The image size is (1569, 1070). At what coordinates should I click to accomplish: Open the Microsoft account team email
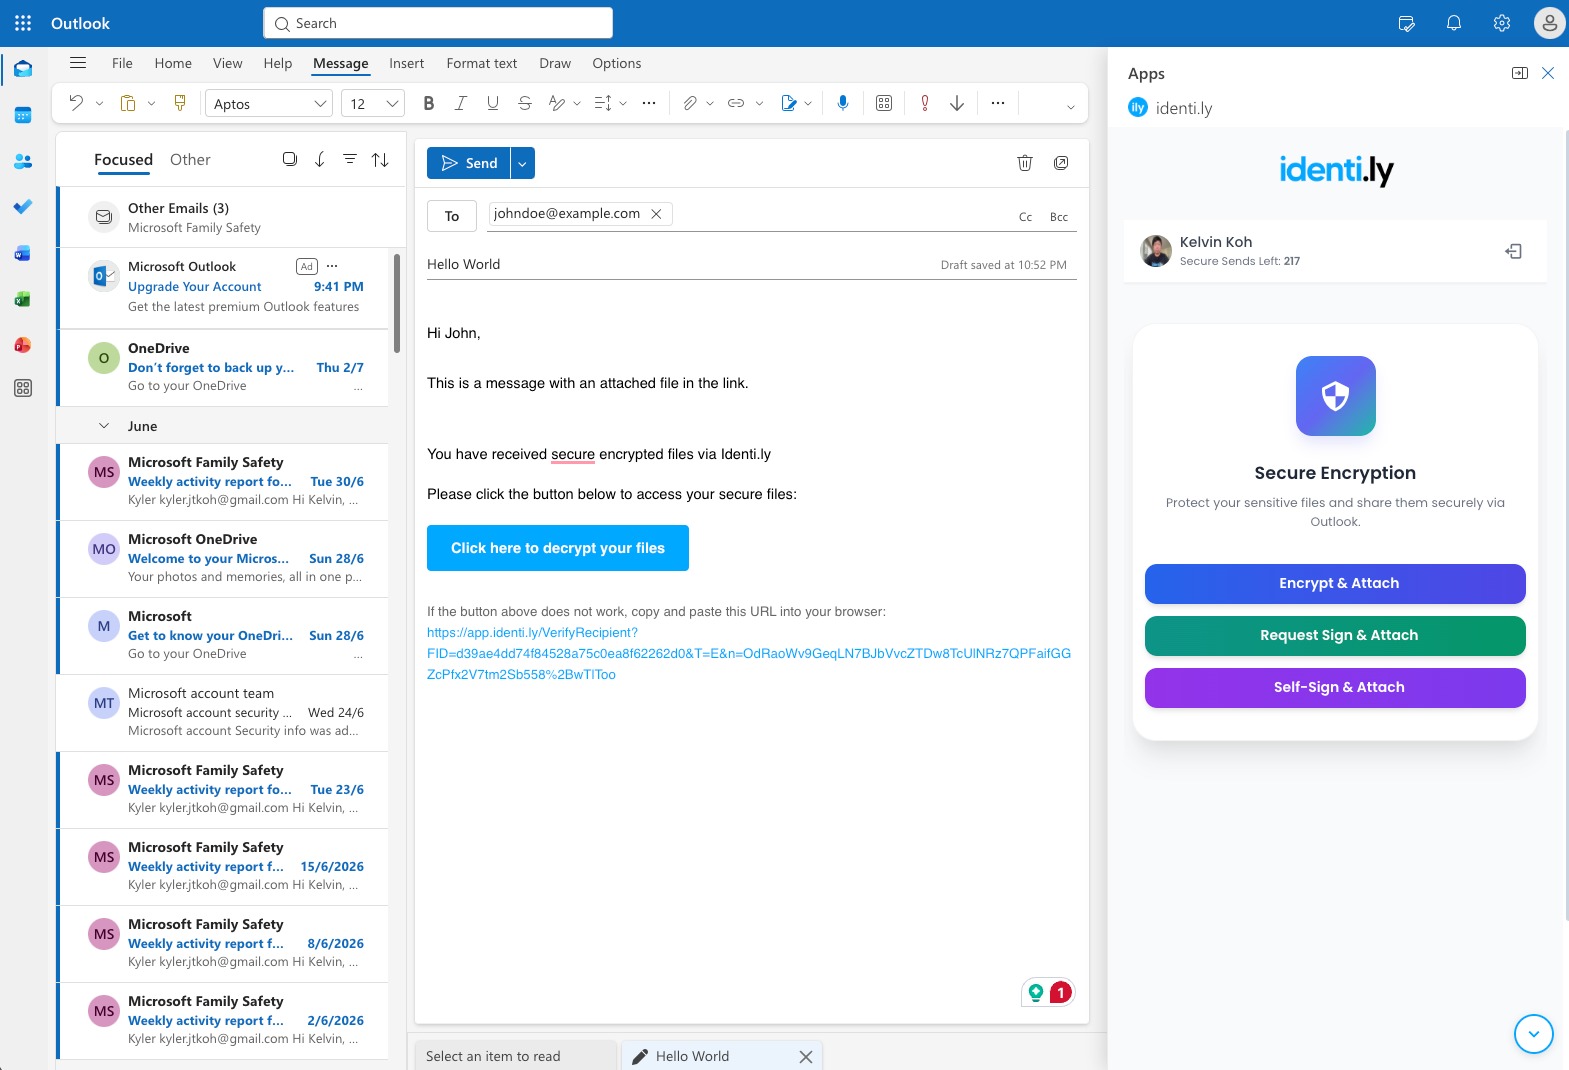click(x=223, y=712)
